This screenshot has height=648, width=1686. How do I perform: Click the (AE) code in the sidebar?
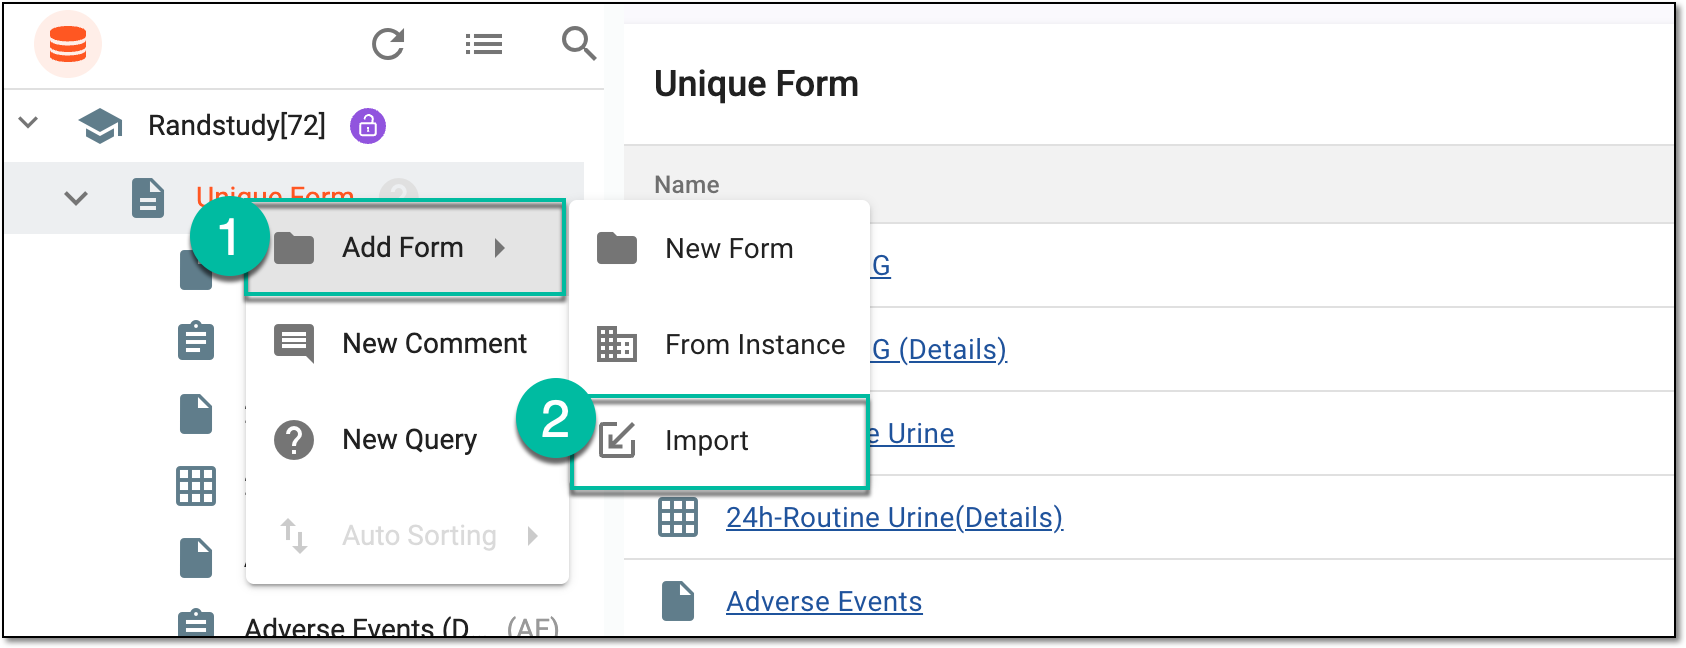(x=533, y=628)
